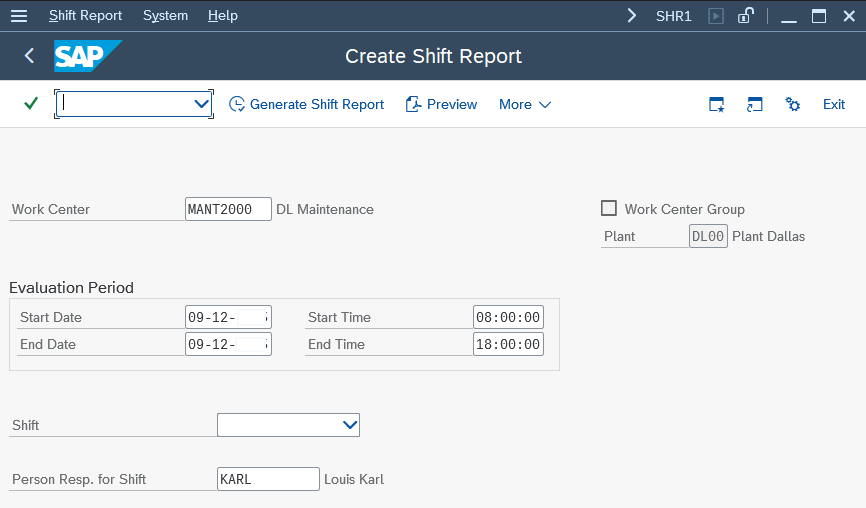Screen dimensions: 866x508
Task: Confirm with the green checkmark icon
Action: (31, 103)
